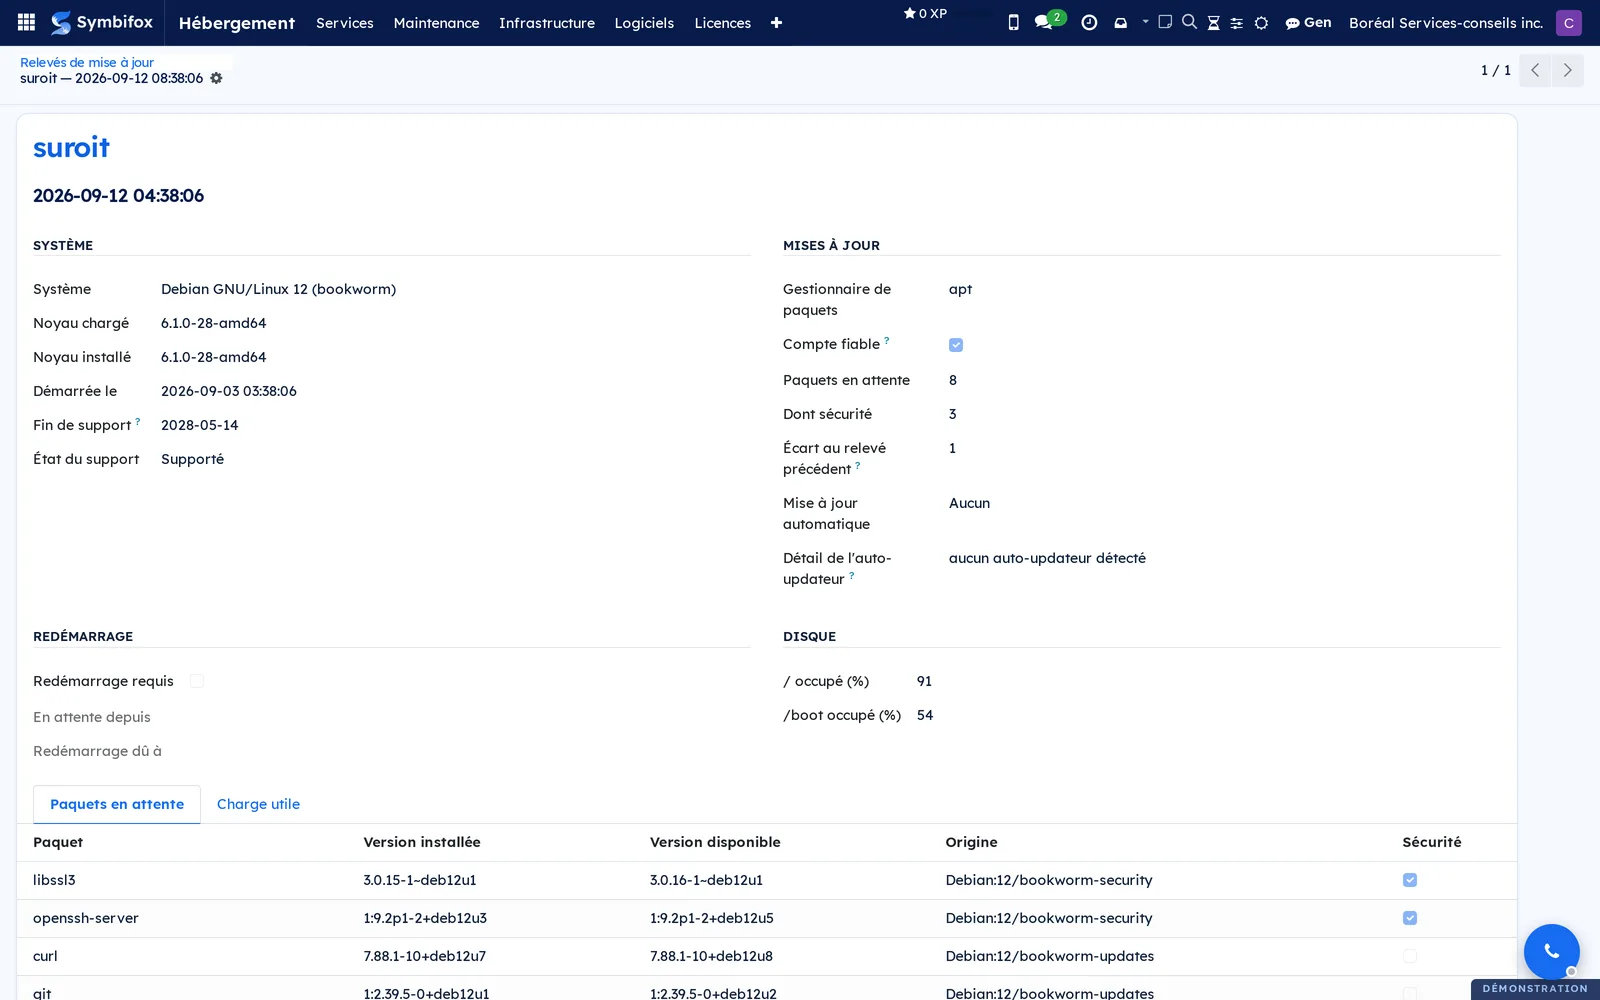
Task: Open the Boréal Services-conseils inc. company switcher
Action: (x=1446, y=22)
